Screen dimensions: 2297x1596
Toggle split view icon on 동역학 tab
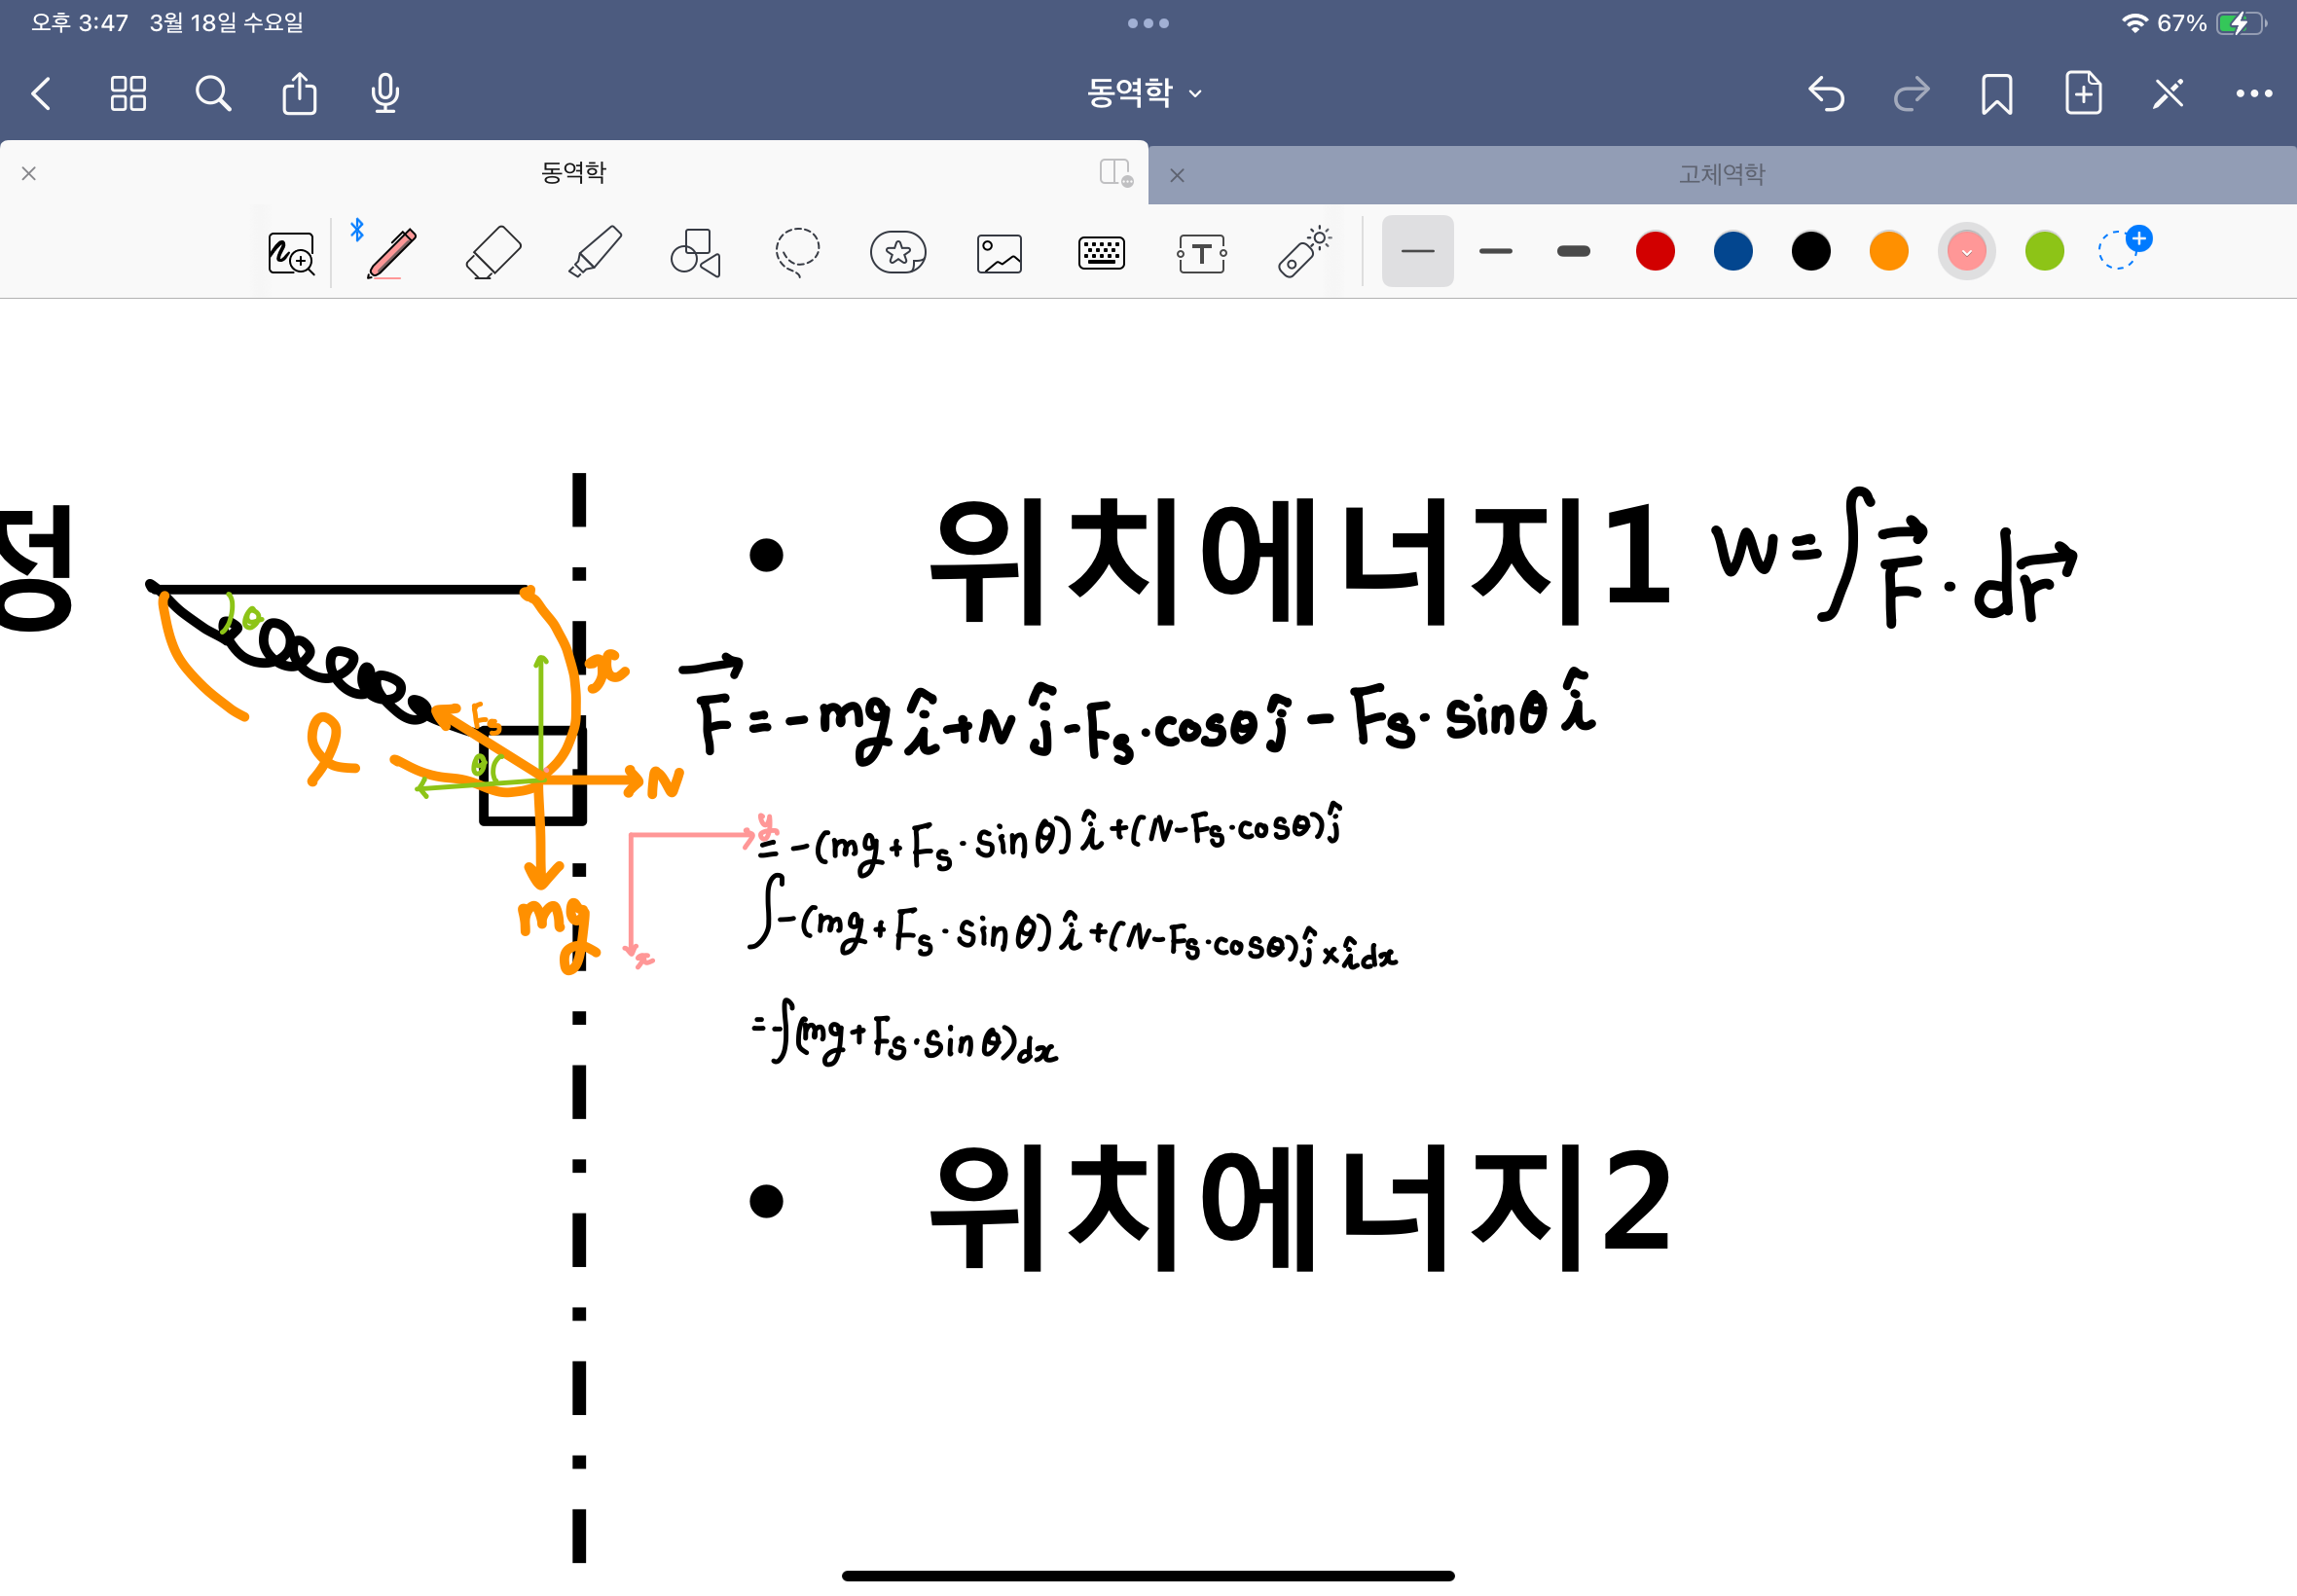pyautogui.click(x=1114, y=172)
